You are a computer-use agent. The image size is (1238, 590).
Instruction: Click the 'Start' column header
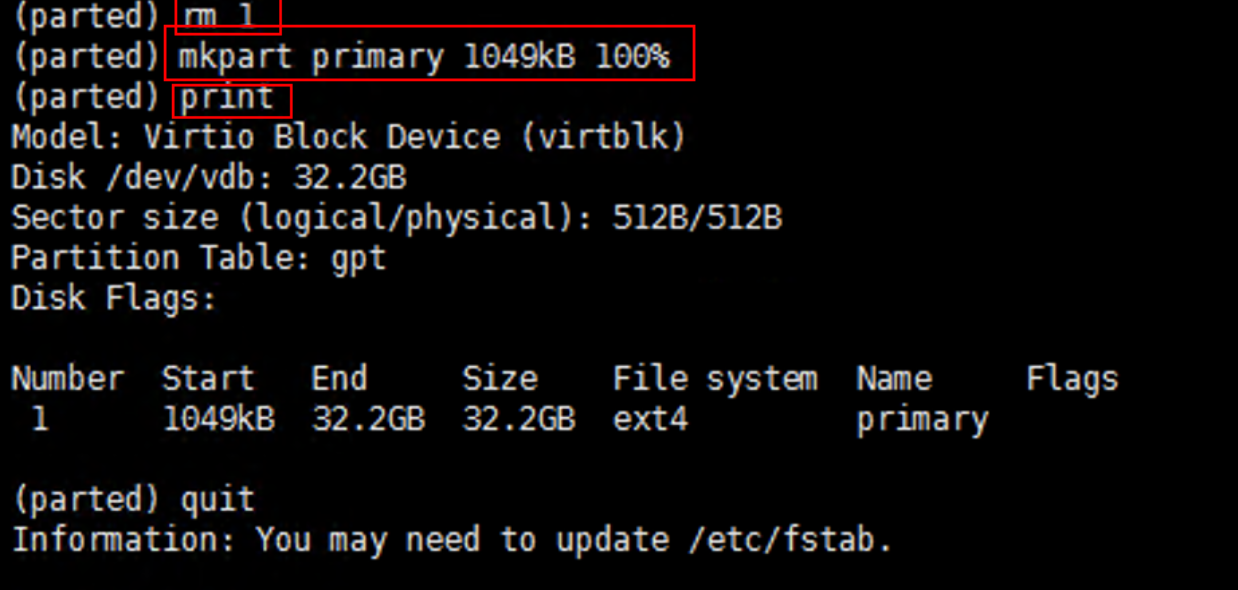(209, 378)
